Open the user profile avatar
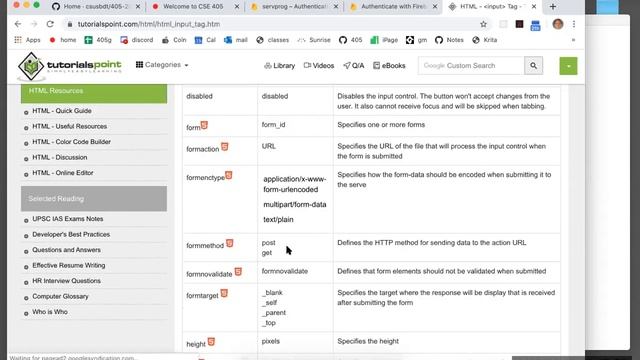640x360 pixels. pos(558,24)
